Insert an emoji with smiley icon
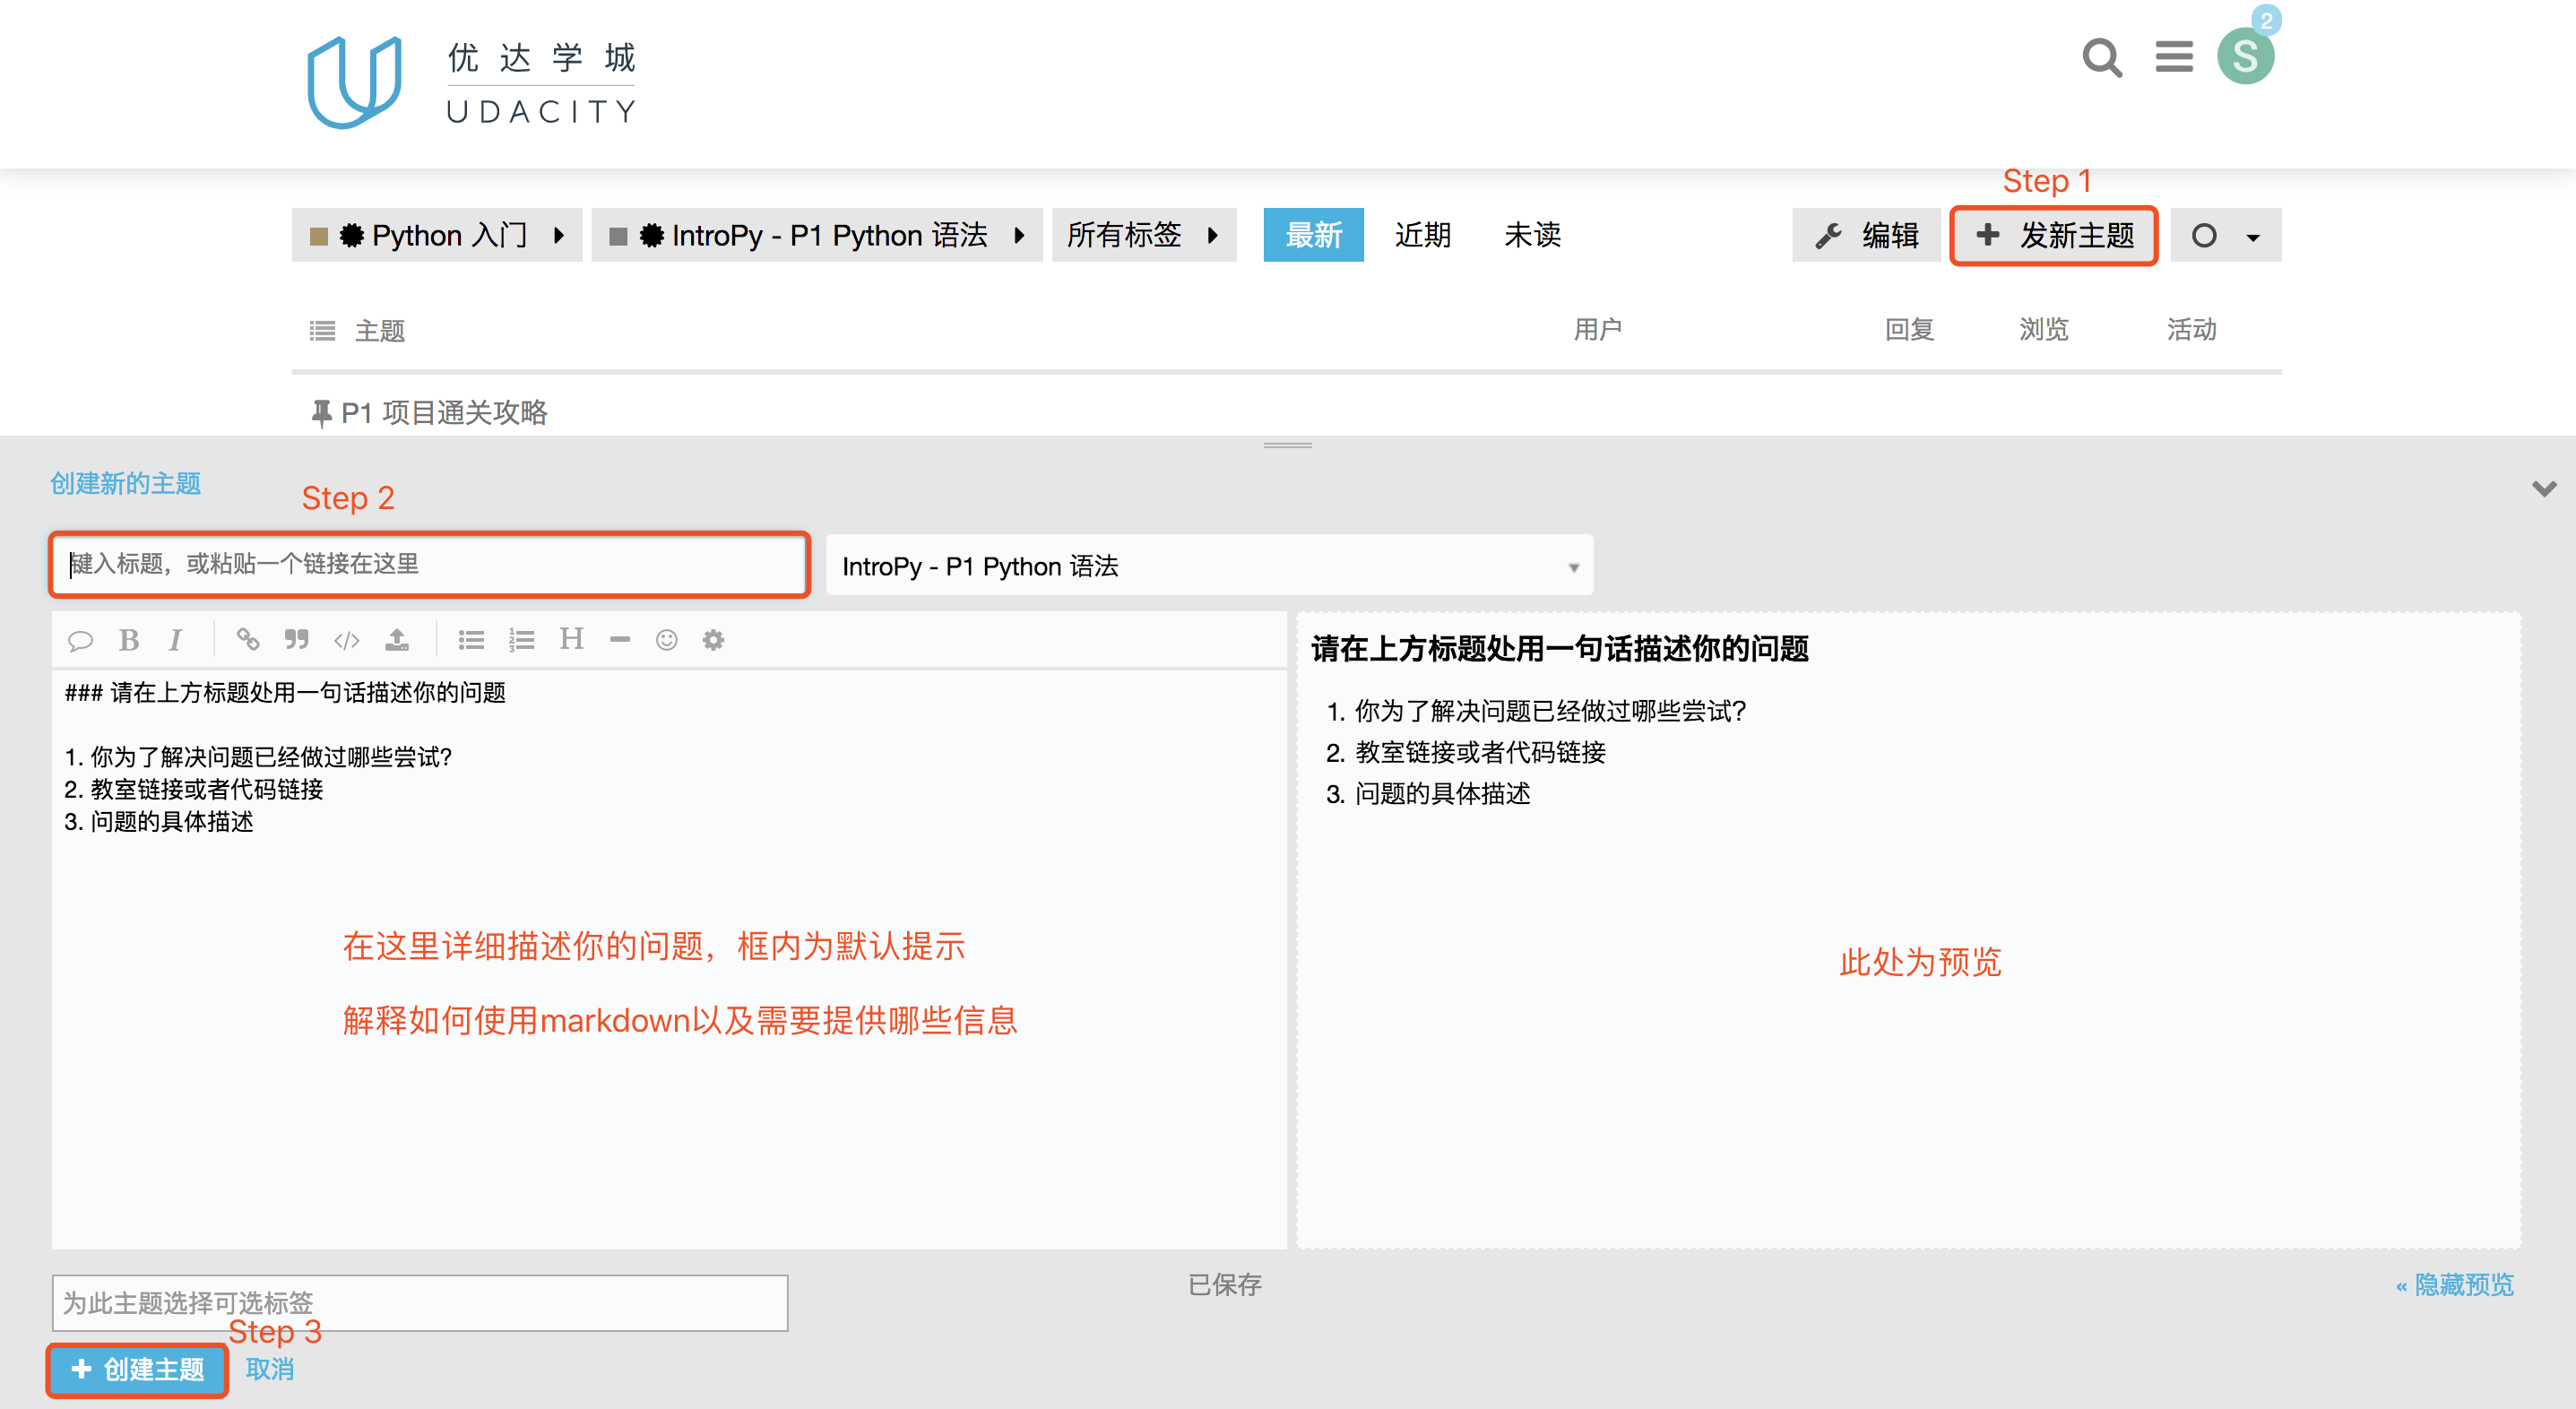This screenshot has height=1409, width=2576. (667, 640)
